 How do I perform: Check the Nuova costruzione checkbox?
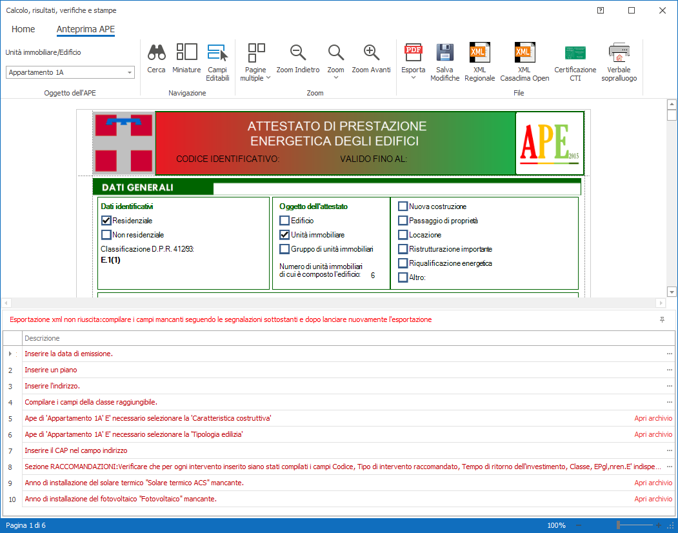click(x=403, y=206)
